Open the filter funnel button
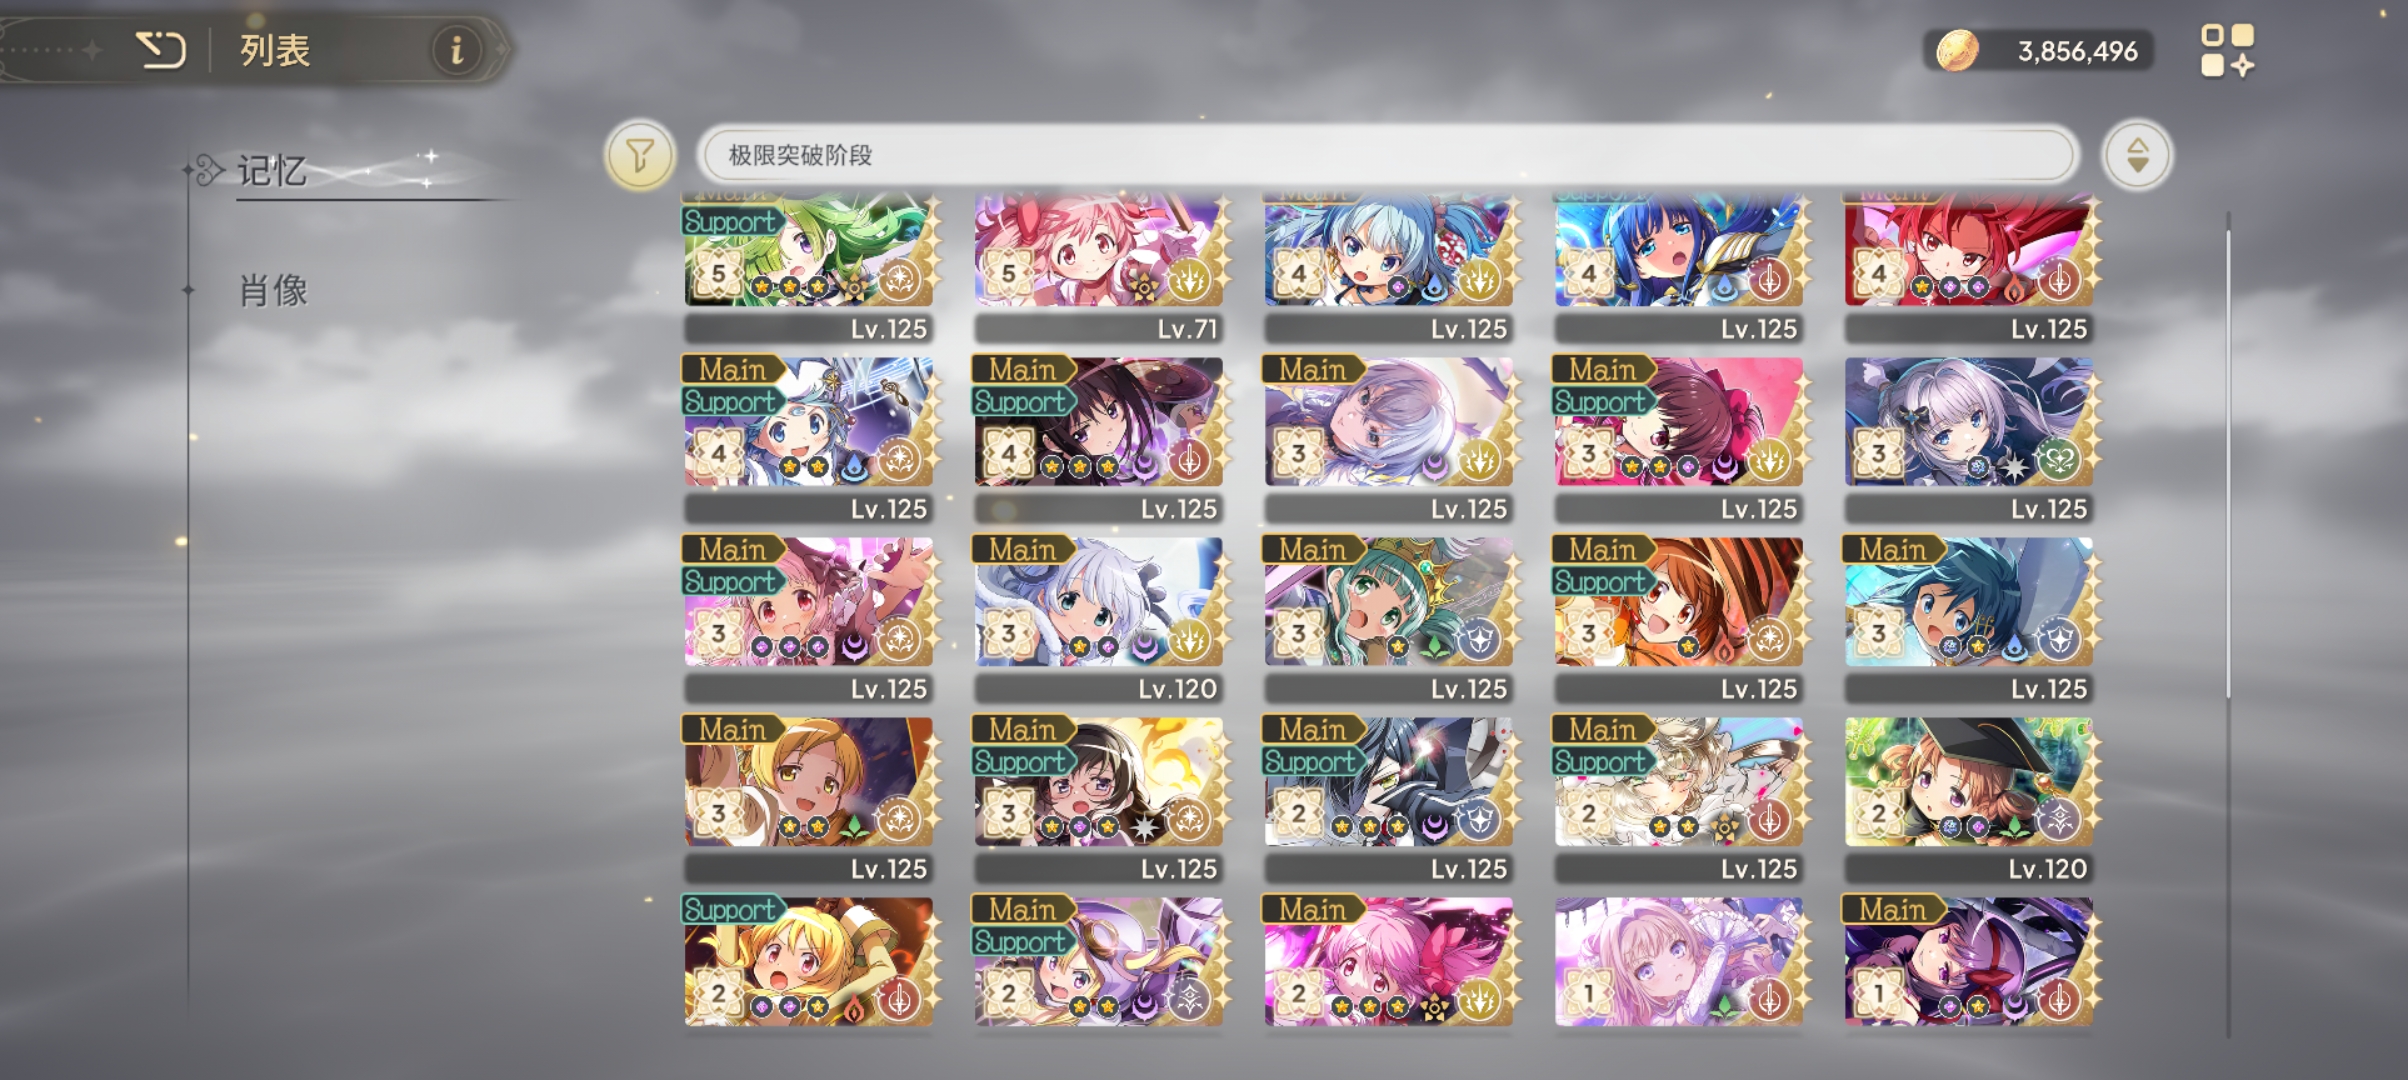2408x1080 pixels. pyautogui.click(x=639, y=155)
